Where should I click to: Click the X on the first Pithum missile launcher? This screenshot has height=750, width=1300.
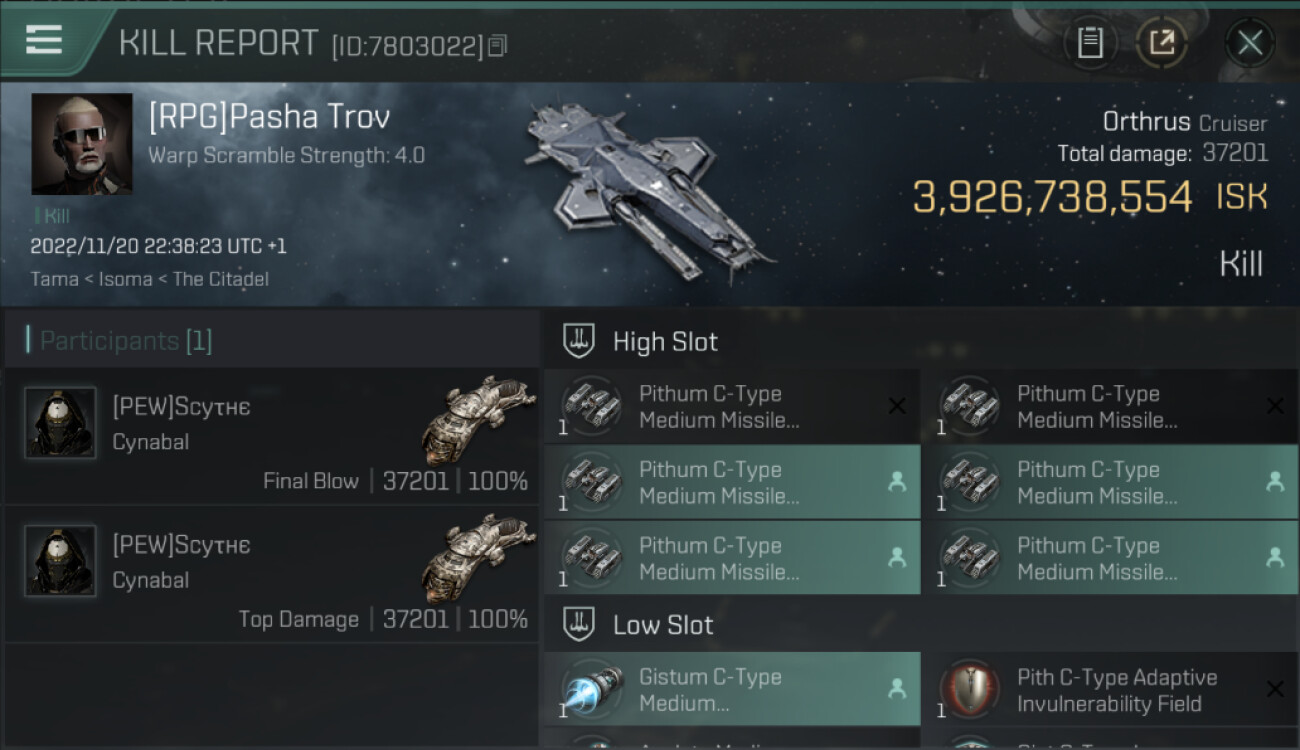pos(897,406)
